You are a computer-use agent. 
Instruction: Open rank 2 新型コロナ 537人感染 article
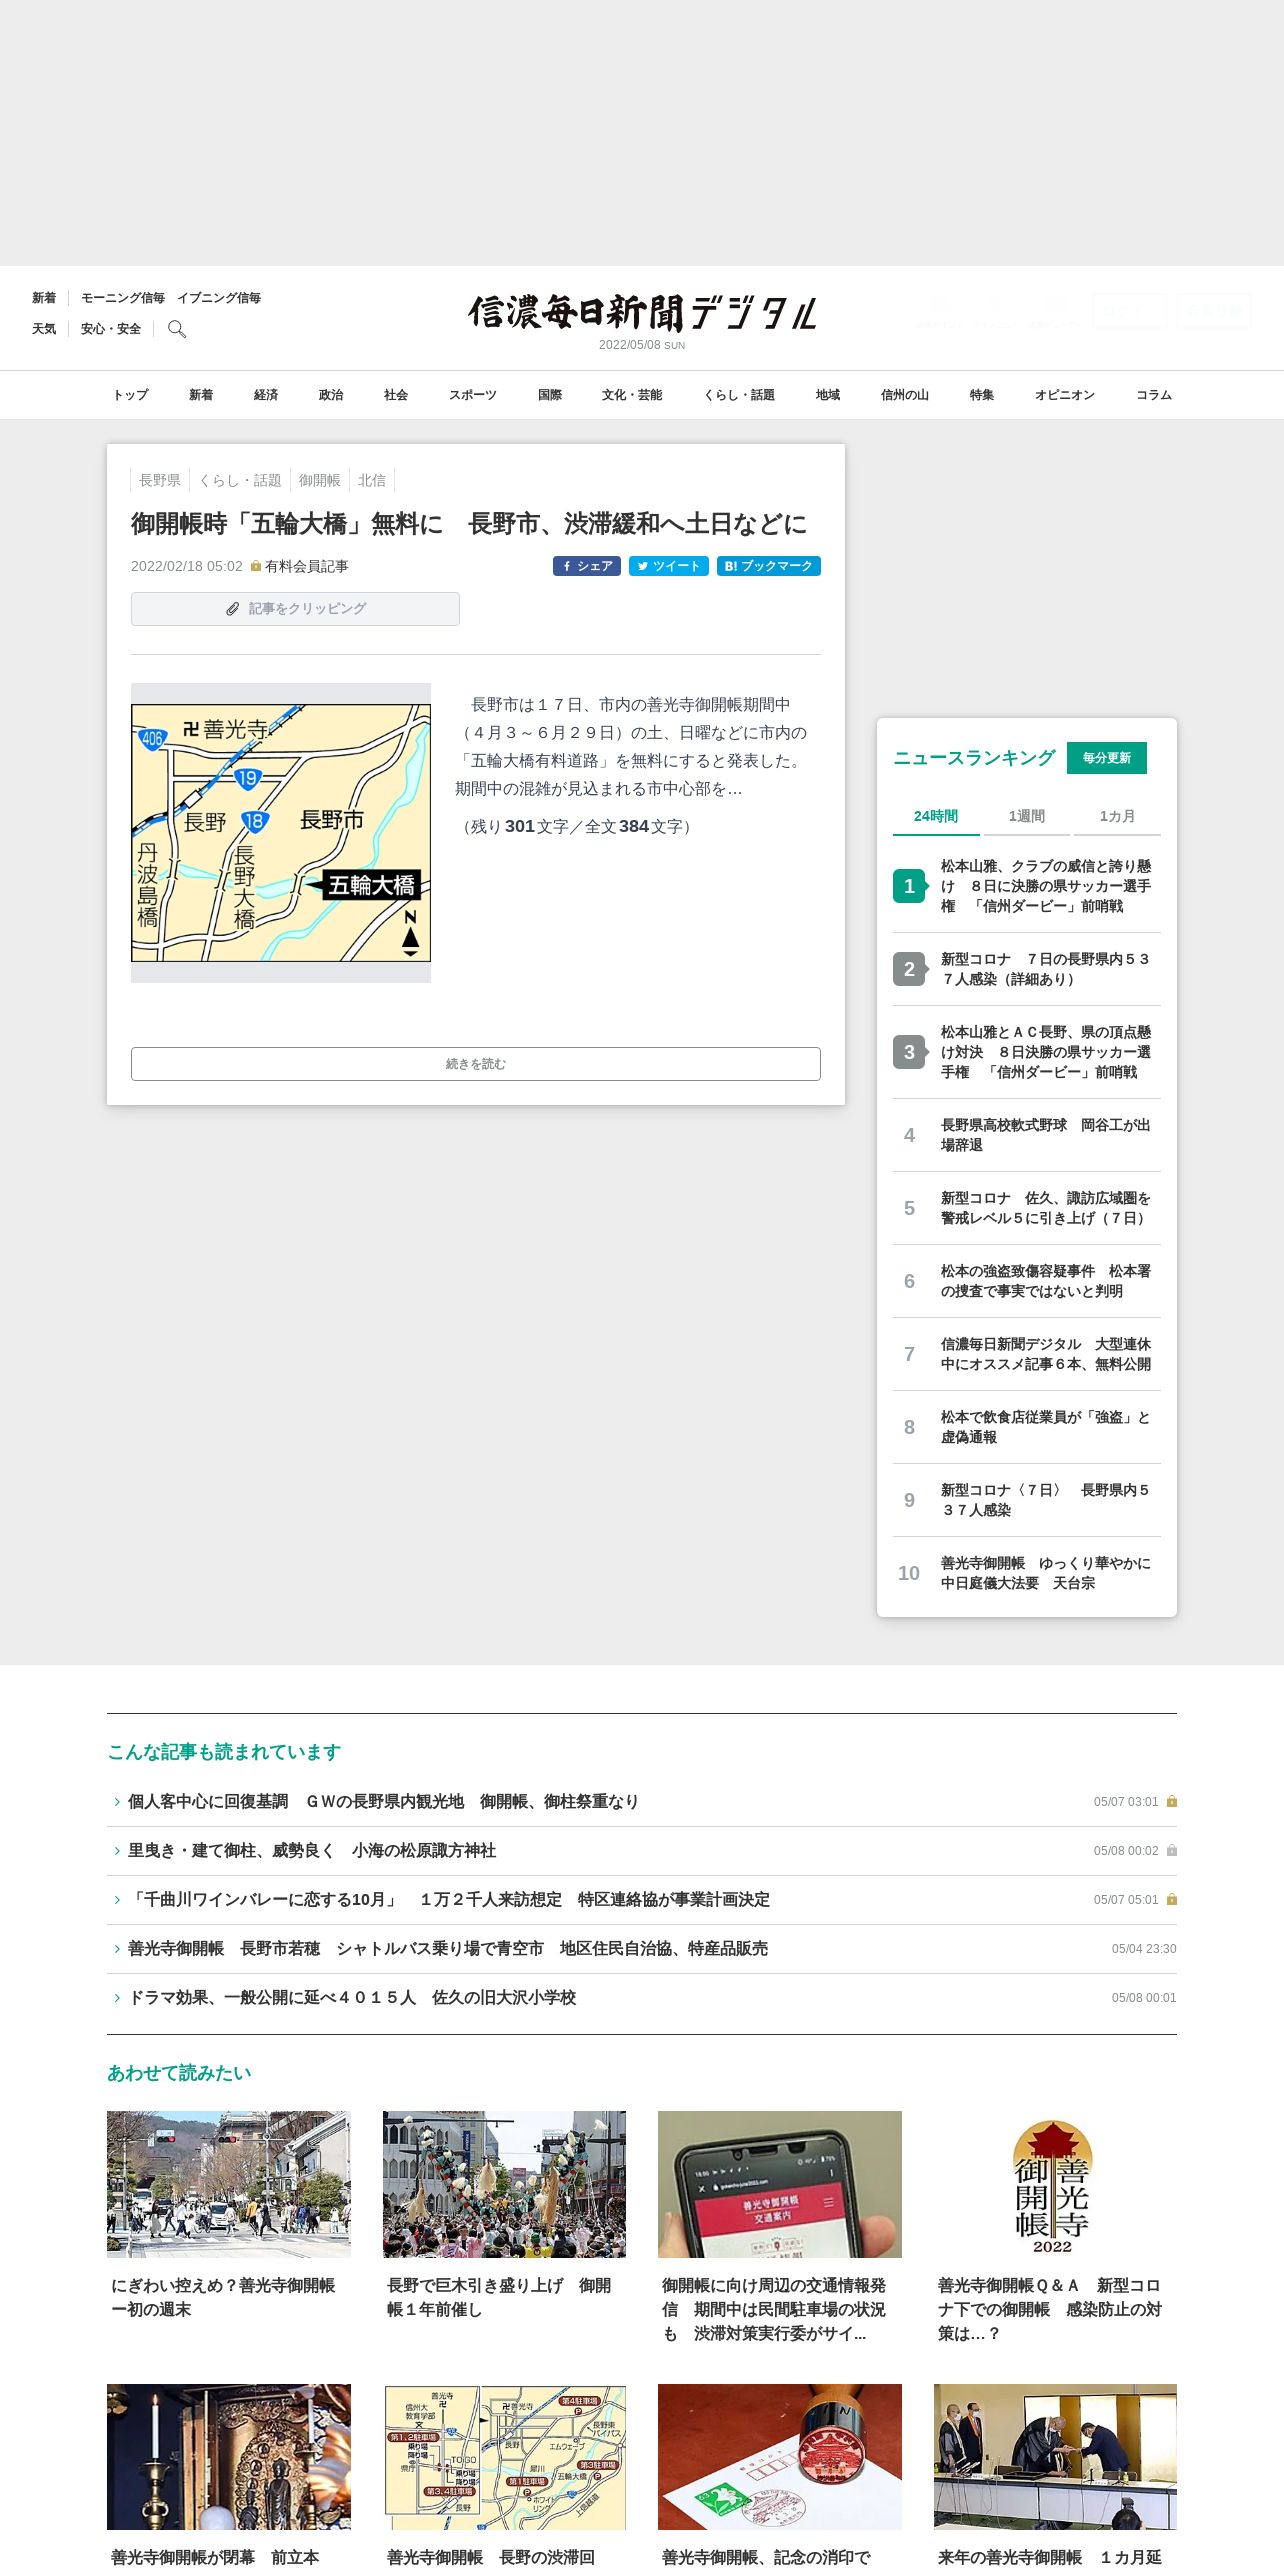pos(1027,969)
